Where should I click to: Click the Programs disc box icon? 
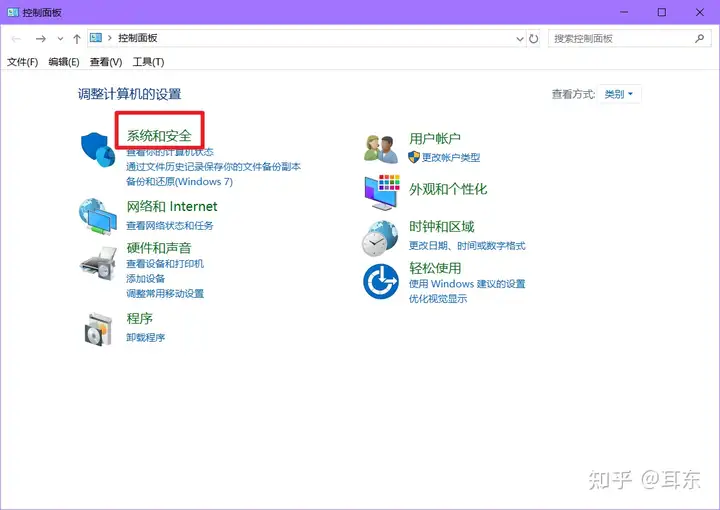click(x=98, y=329)
